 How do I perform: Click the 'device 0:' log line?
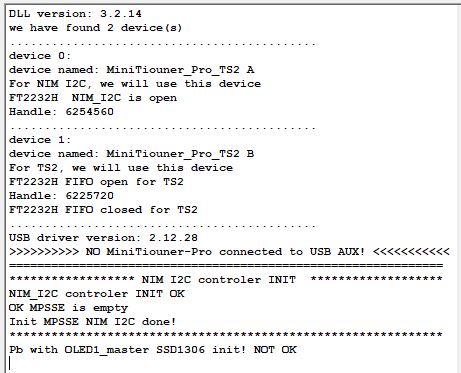tap(40, 56)
